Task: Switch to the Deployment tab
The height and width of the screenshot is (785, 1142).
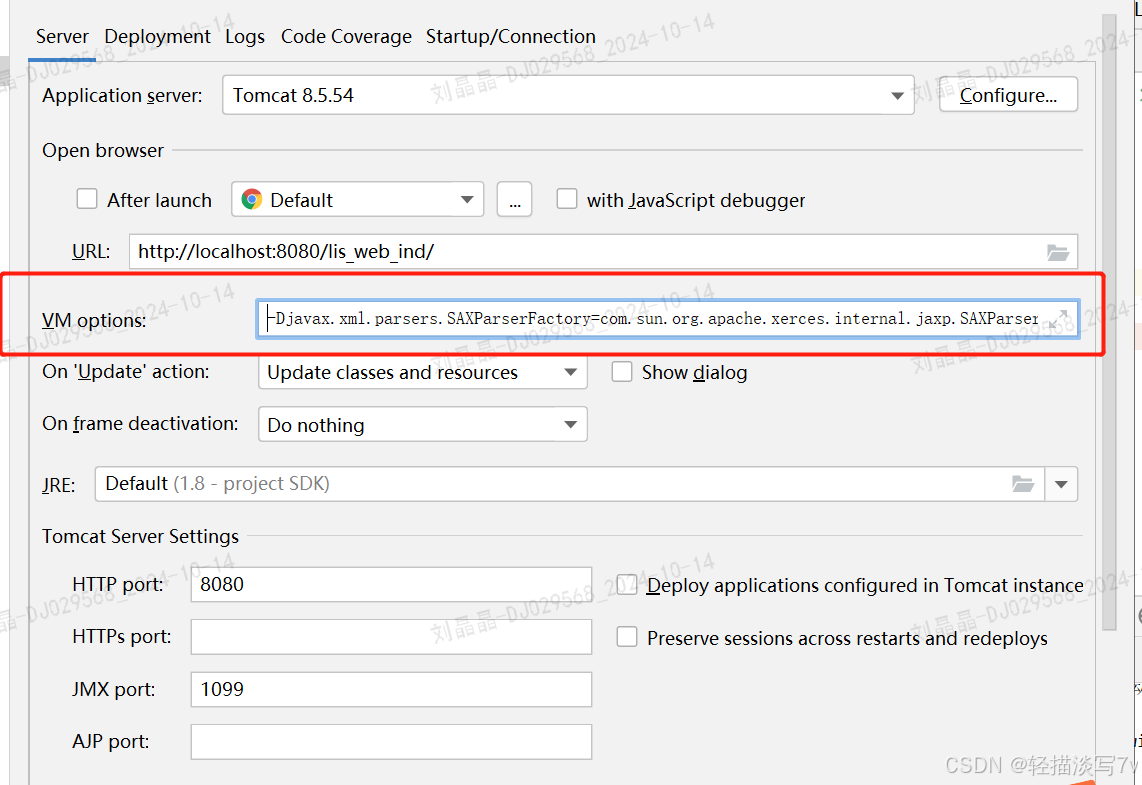Action: pos(157,36)
